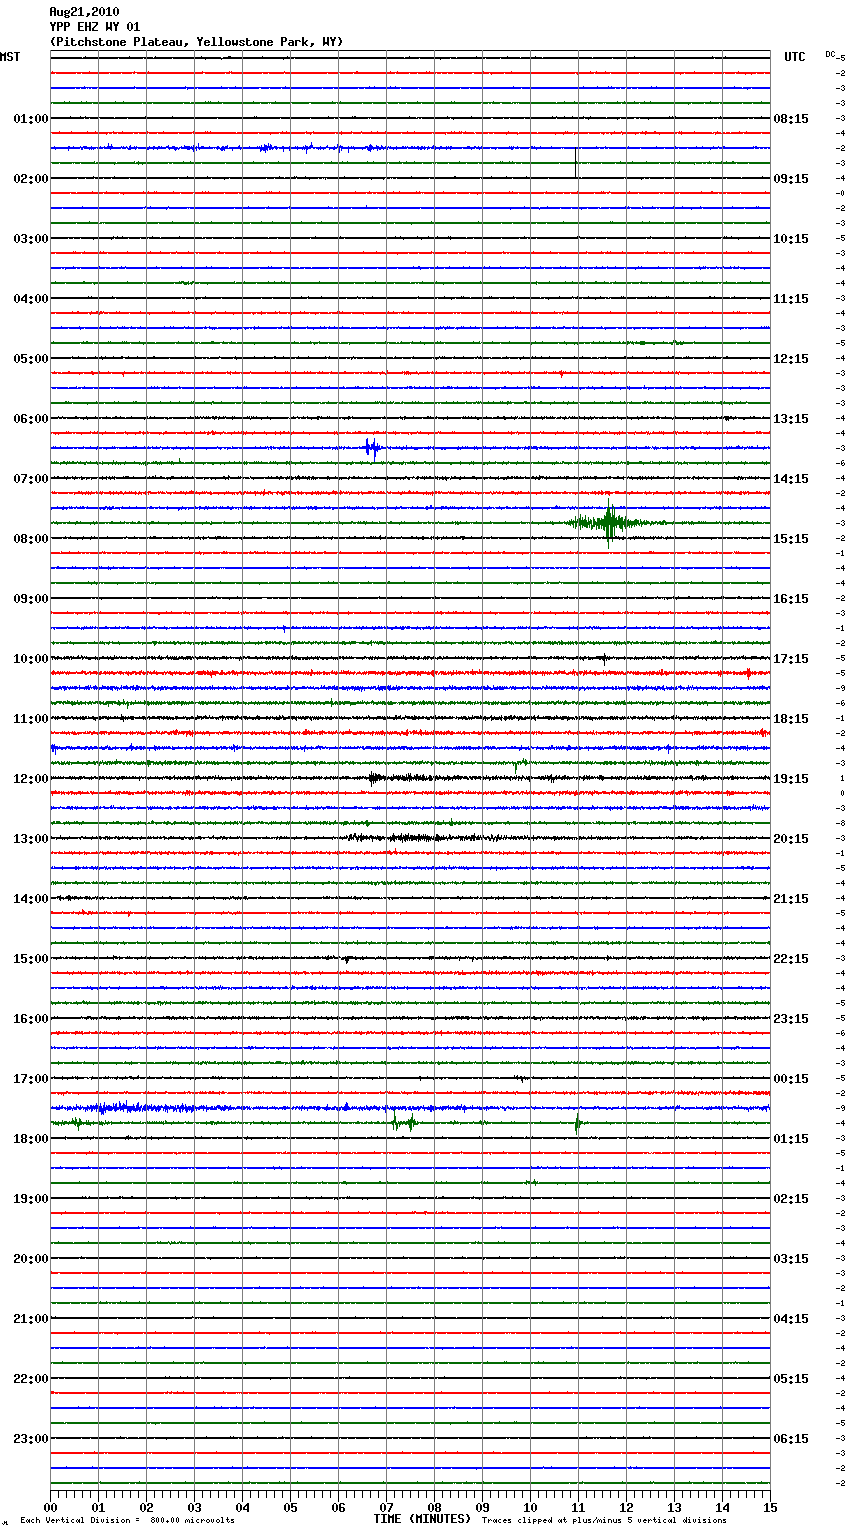850x1534 pixels.
Task: Click the 09 minute tick label on bottom axis
Action: (x=483, y=1507)
